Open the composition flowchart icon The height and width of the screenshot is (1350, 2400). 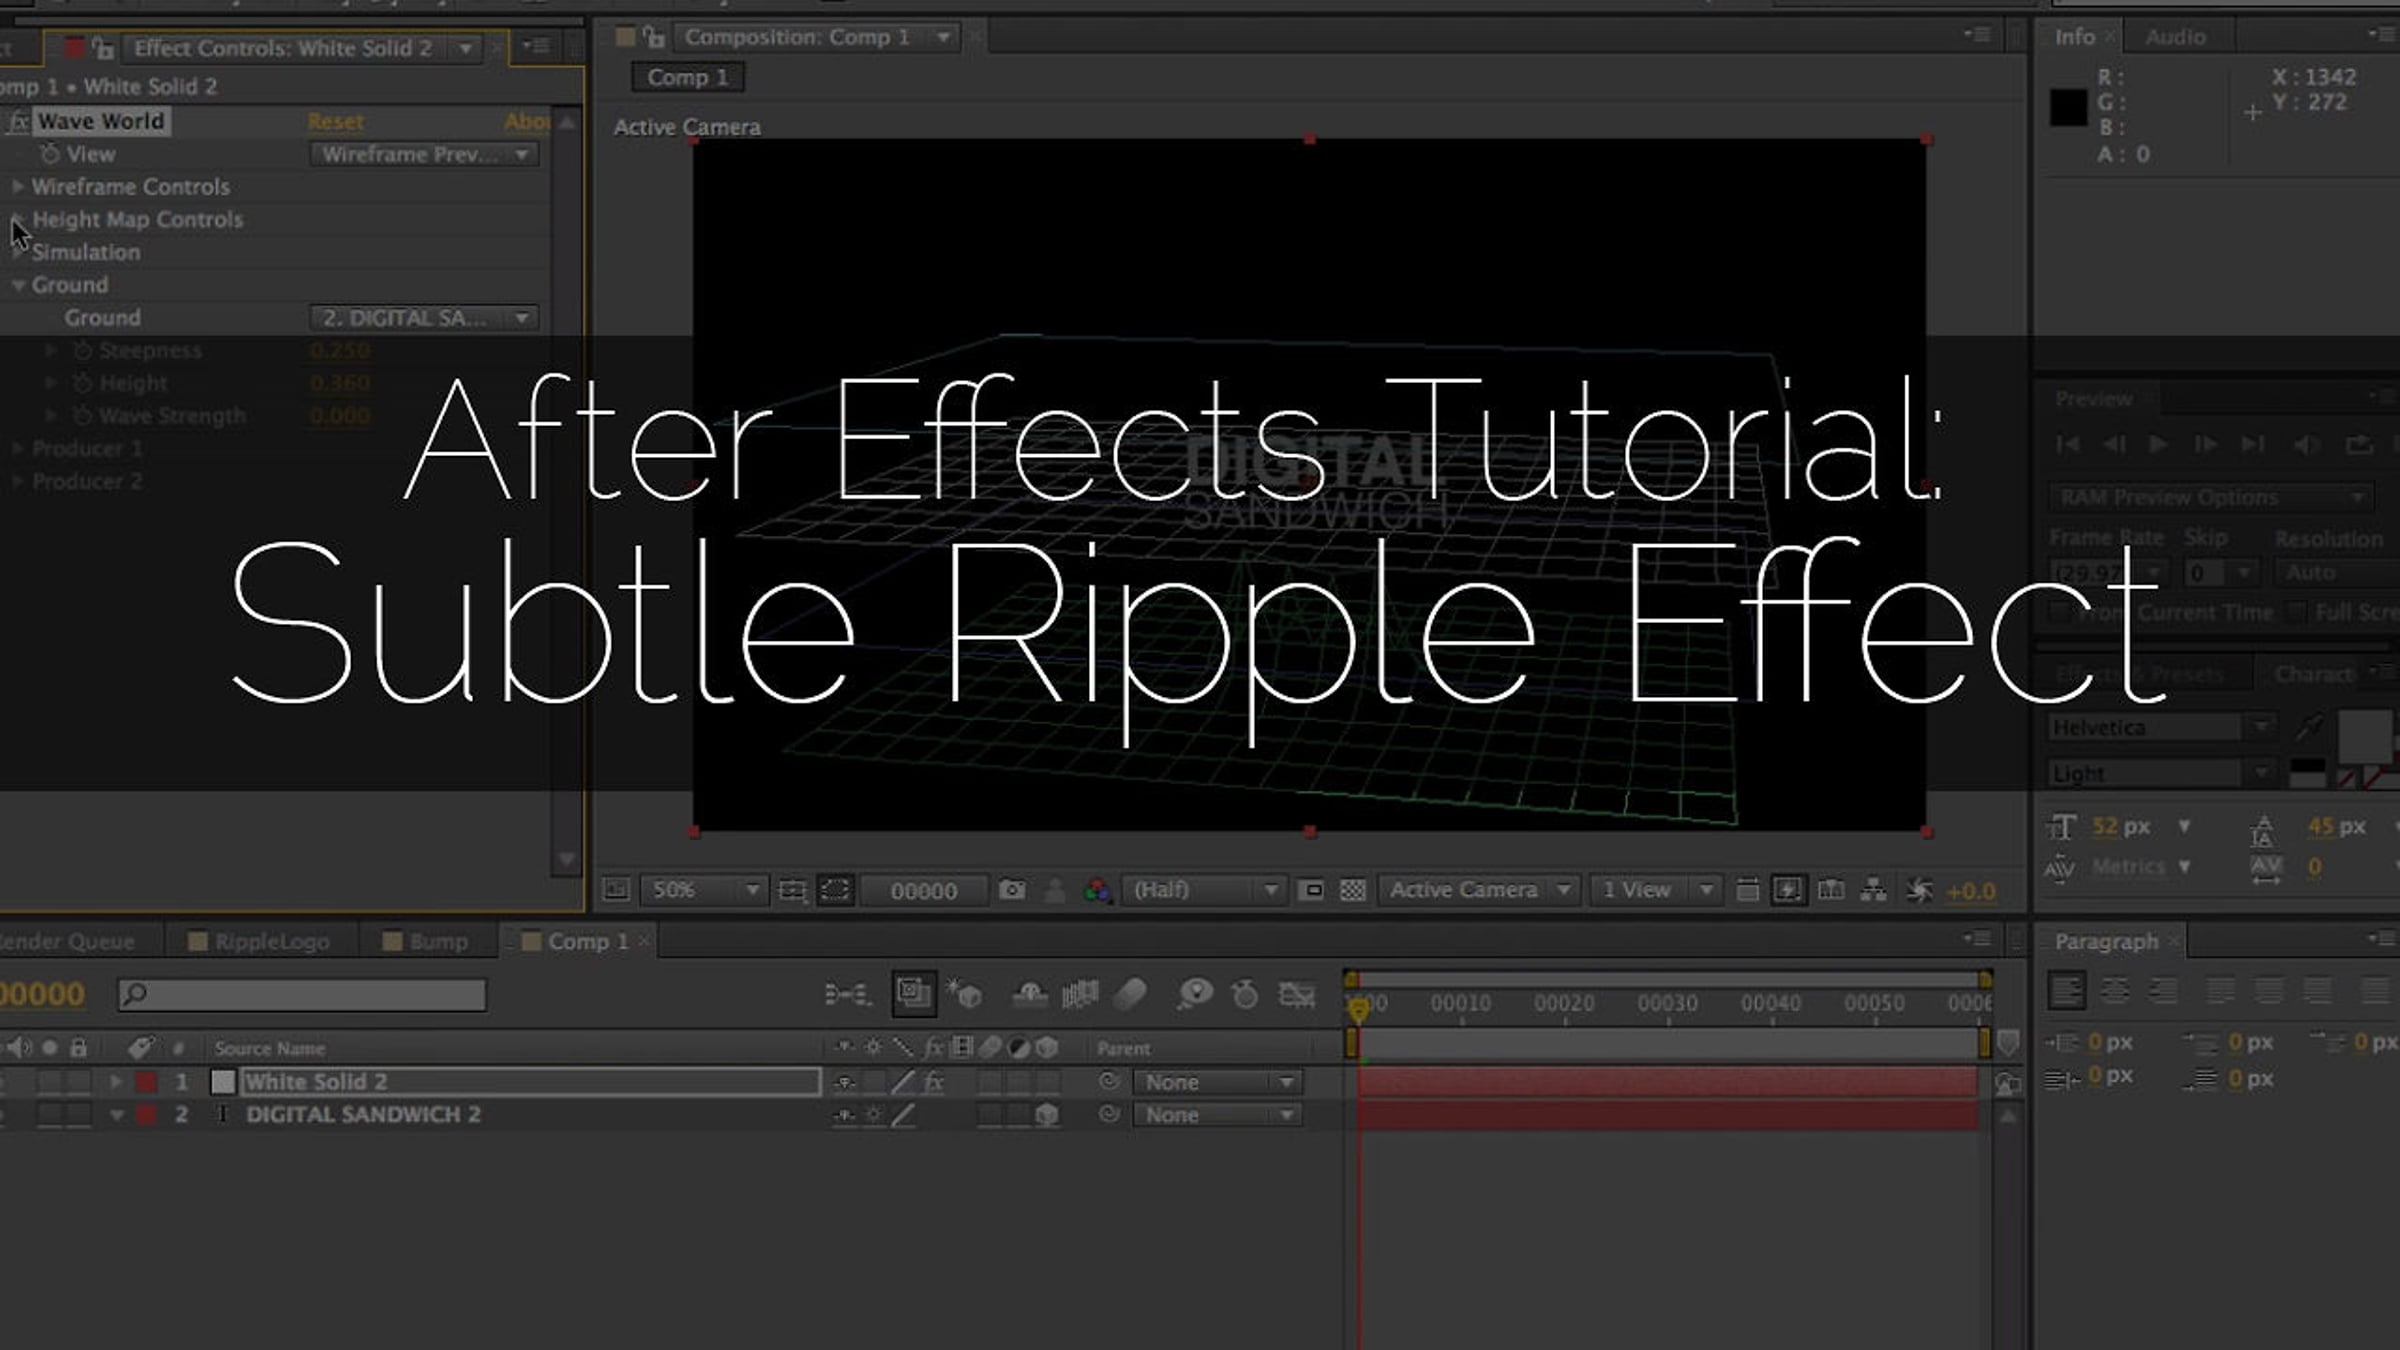[x=1873, y=890]
